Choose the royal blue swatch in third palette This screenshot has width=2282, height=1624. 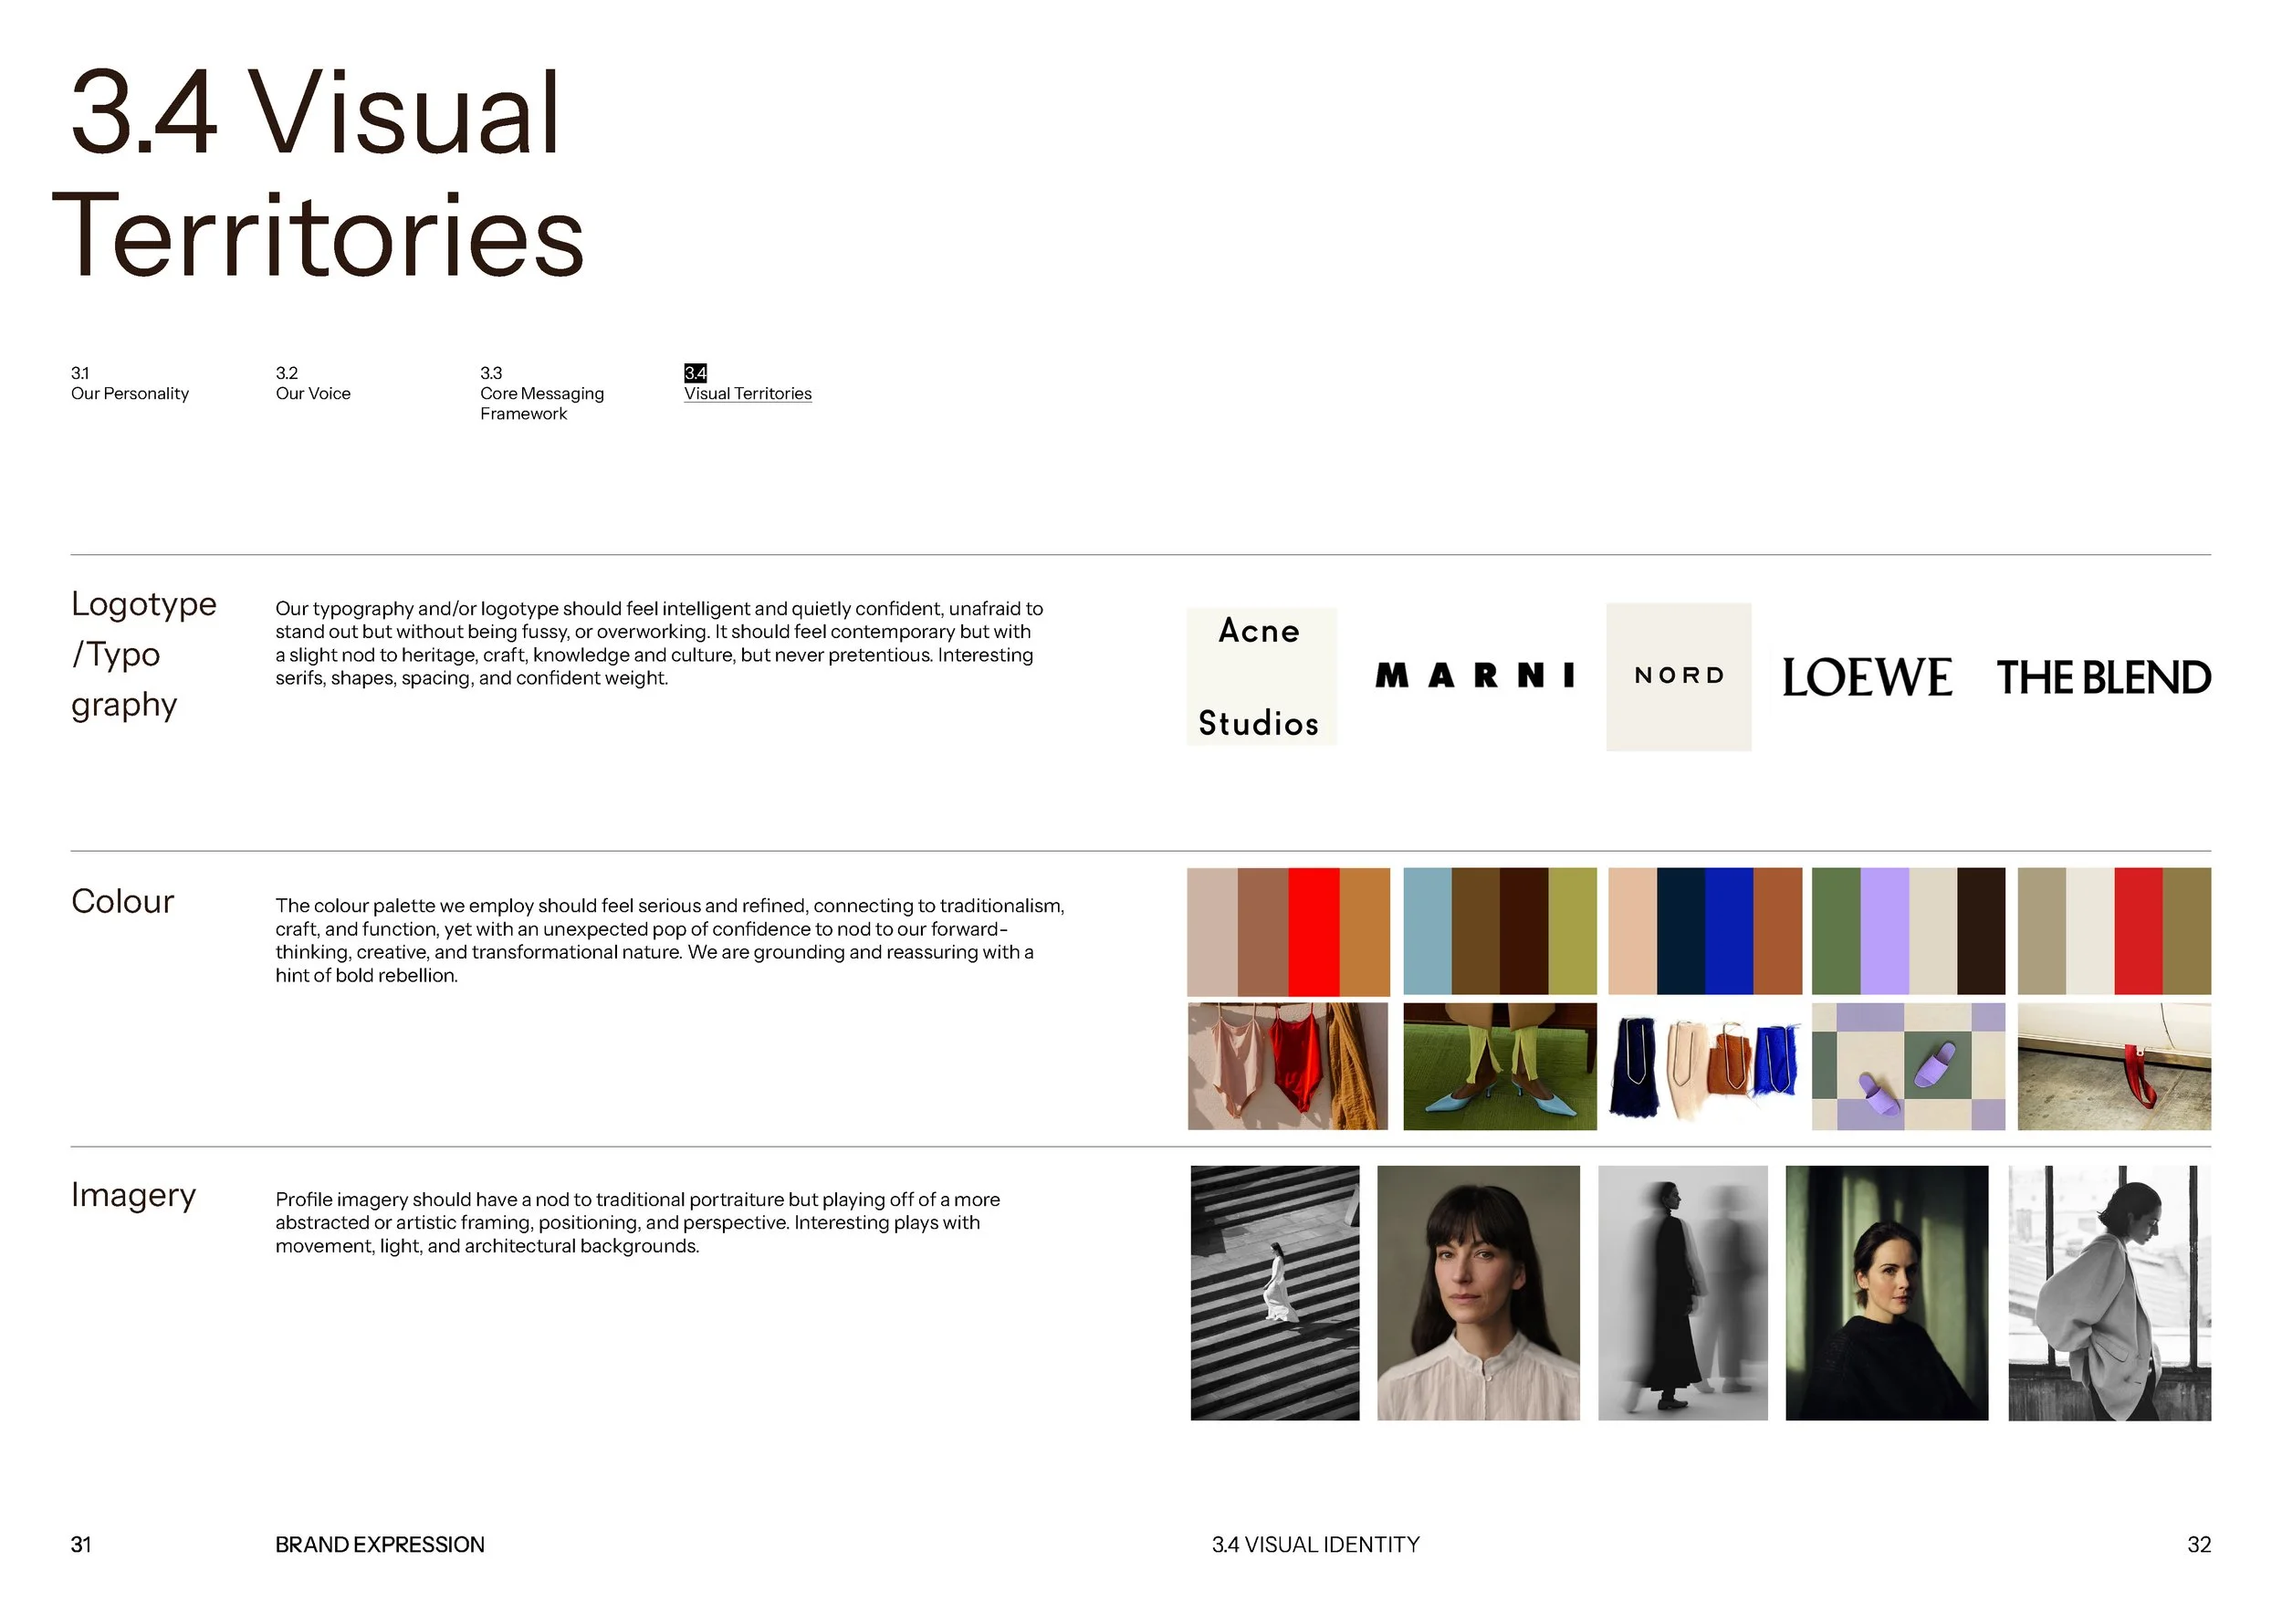(x=1729, y=931)
